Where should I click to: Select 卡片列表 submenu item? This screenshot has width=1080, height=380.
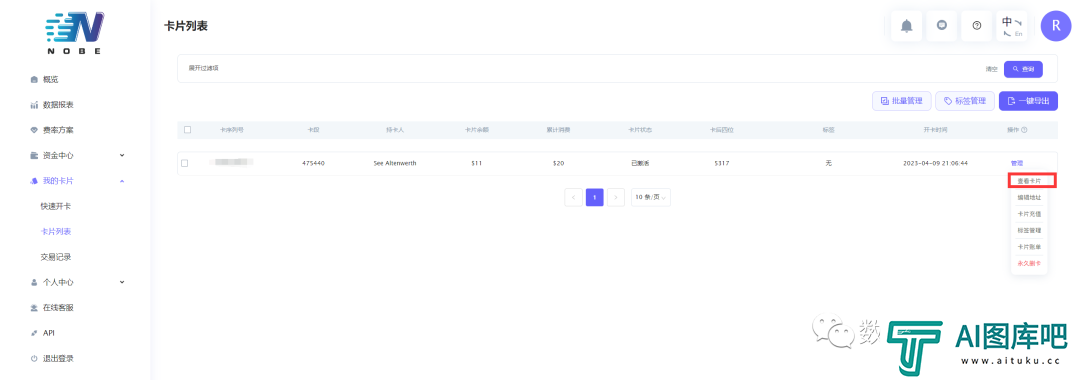pyautogui.click(x=56, y=231)
